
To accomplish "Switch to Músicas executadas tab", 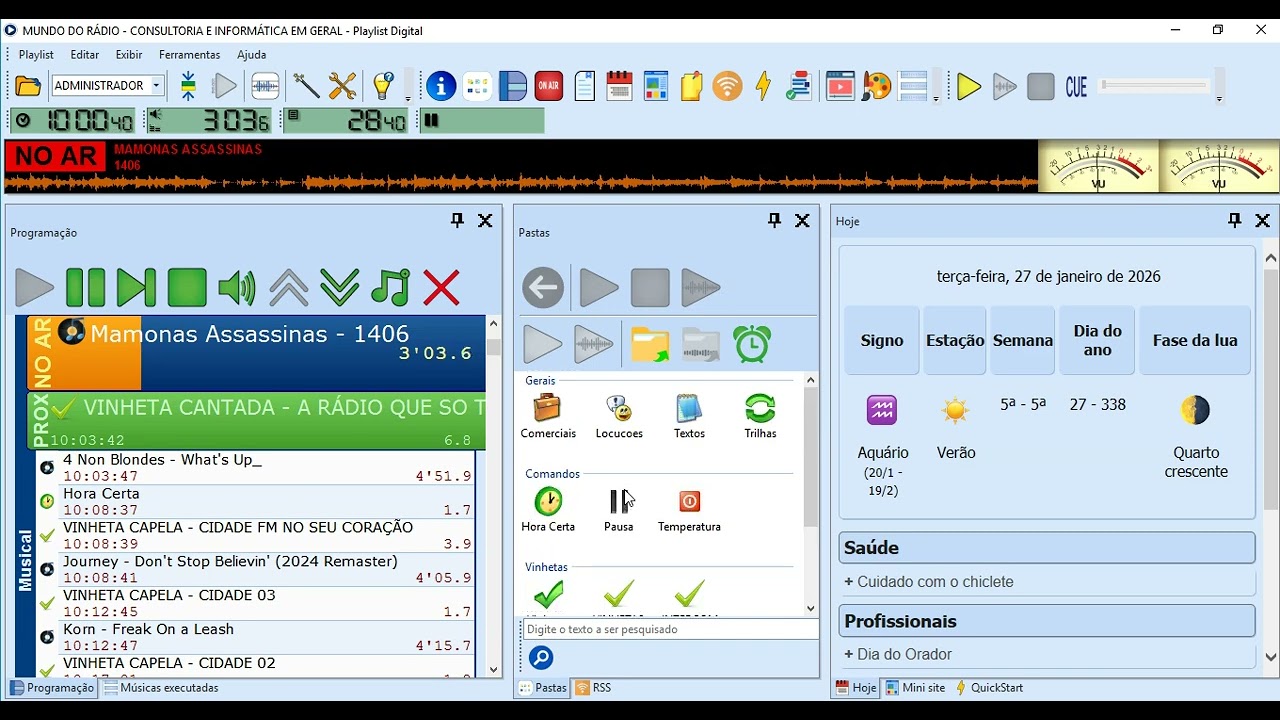I will click(x=161, y=688).
